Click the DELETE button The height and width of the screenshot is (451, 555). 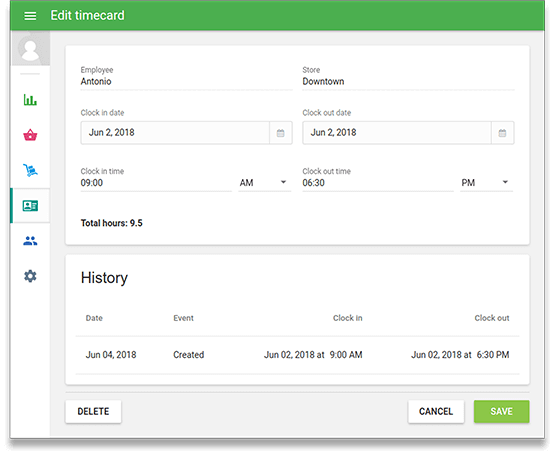93,411
